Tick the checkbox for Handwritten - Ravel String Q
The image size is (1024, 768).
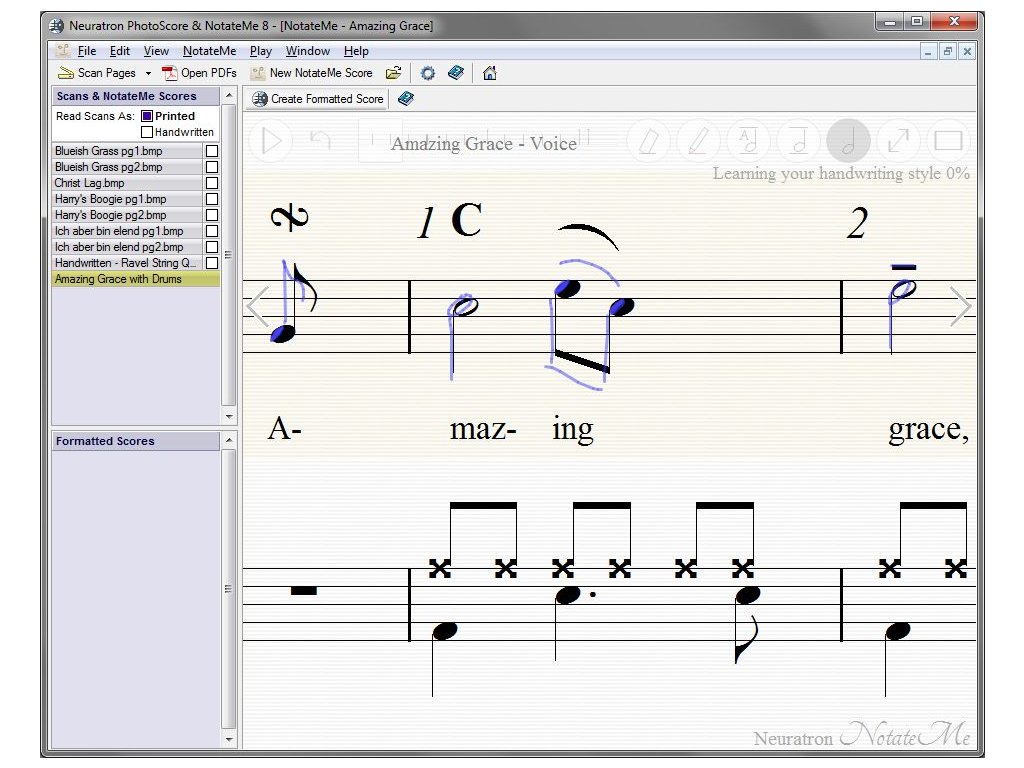coord(212,263)
